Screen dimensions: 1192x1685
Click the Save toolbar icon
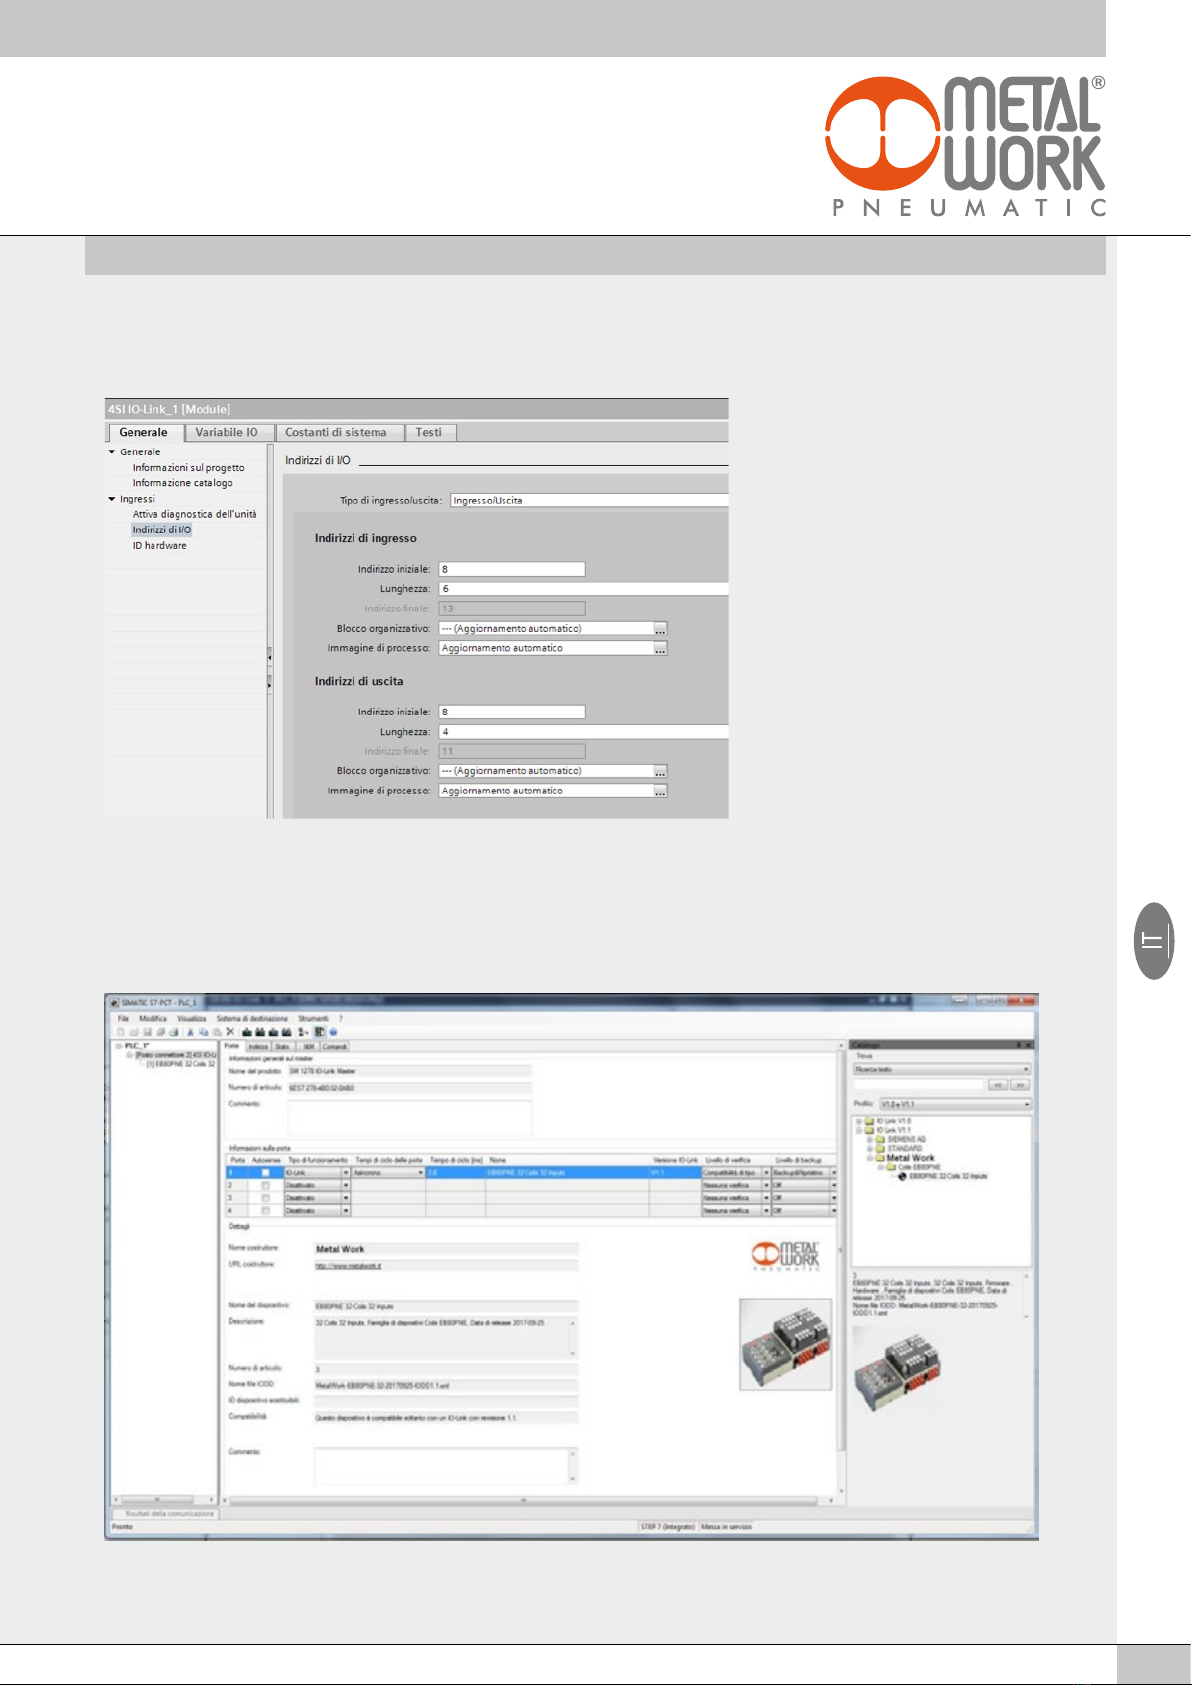point(147,1032)
